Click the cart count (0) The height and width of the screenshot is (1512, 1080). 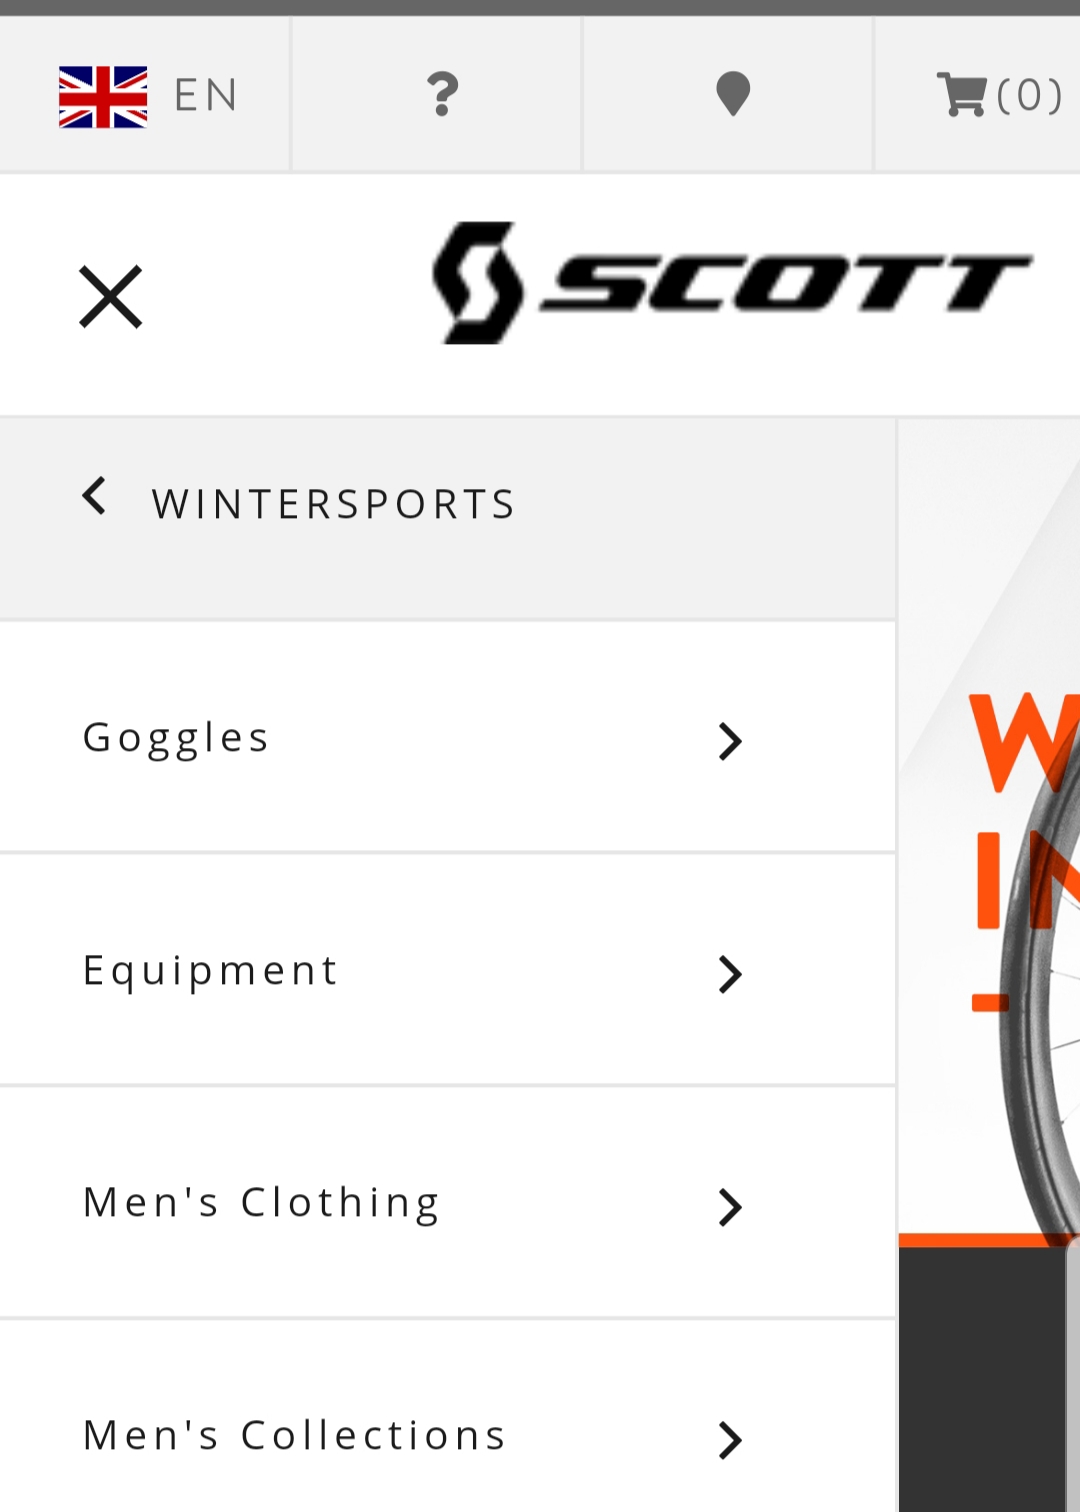(x=1029, y=95)
